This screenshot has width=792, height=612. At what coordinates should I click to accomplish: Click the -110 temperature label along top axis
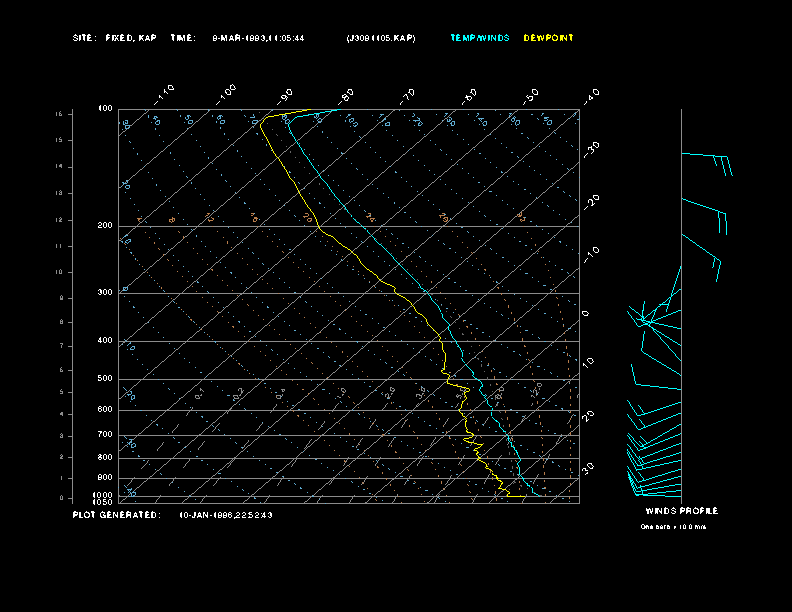[x=165, y=93]
